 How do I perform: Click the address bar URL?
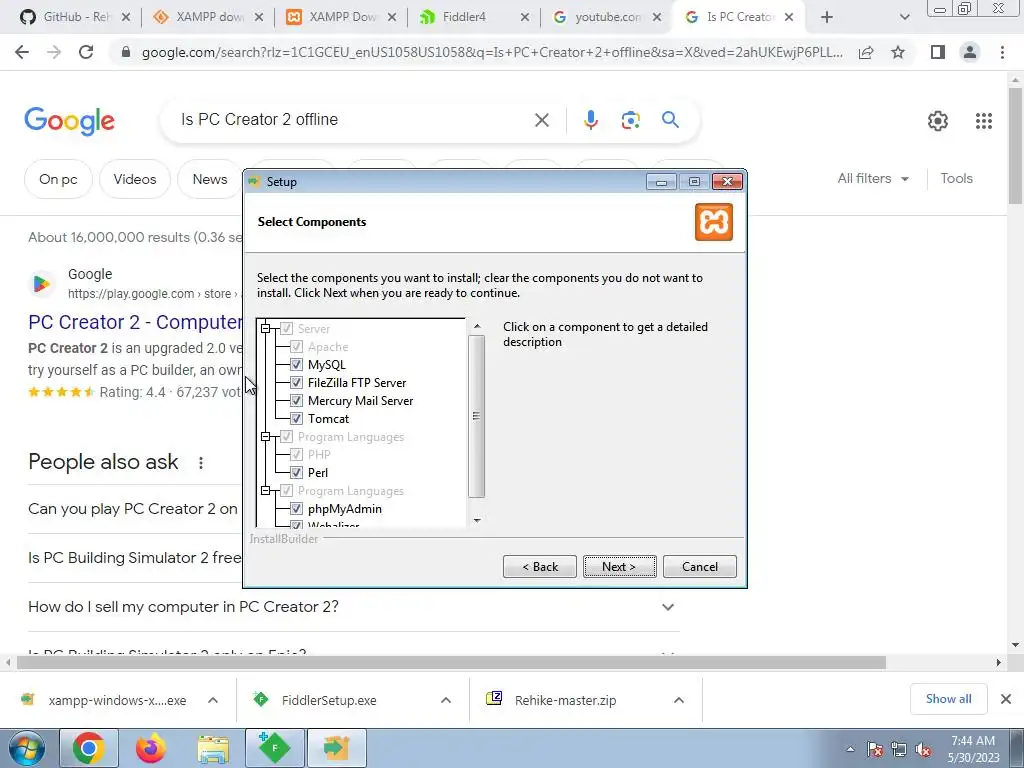(492, 53)
